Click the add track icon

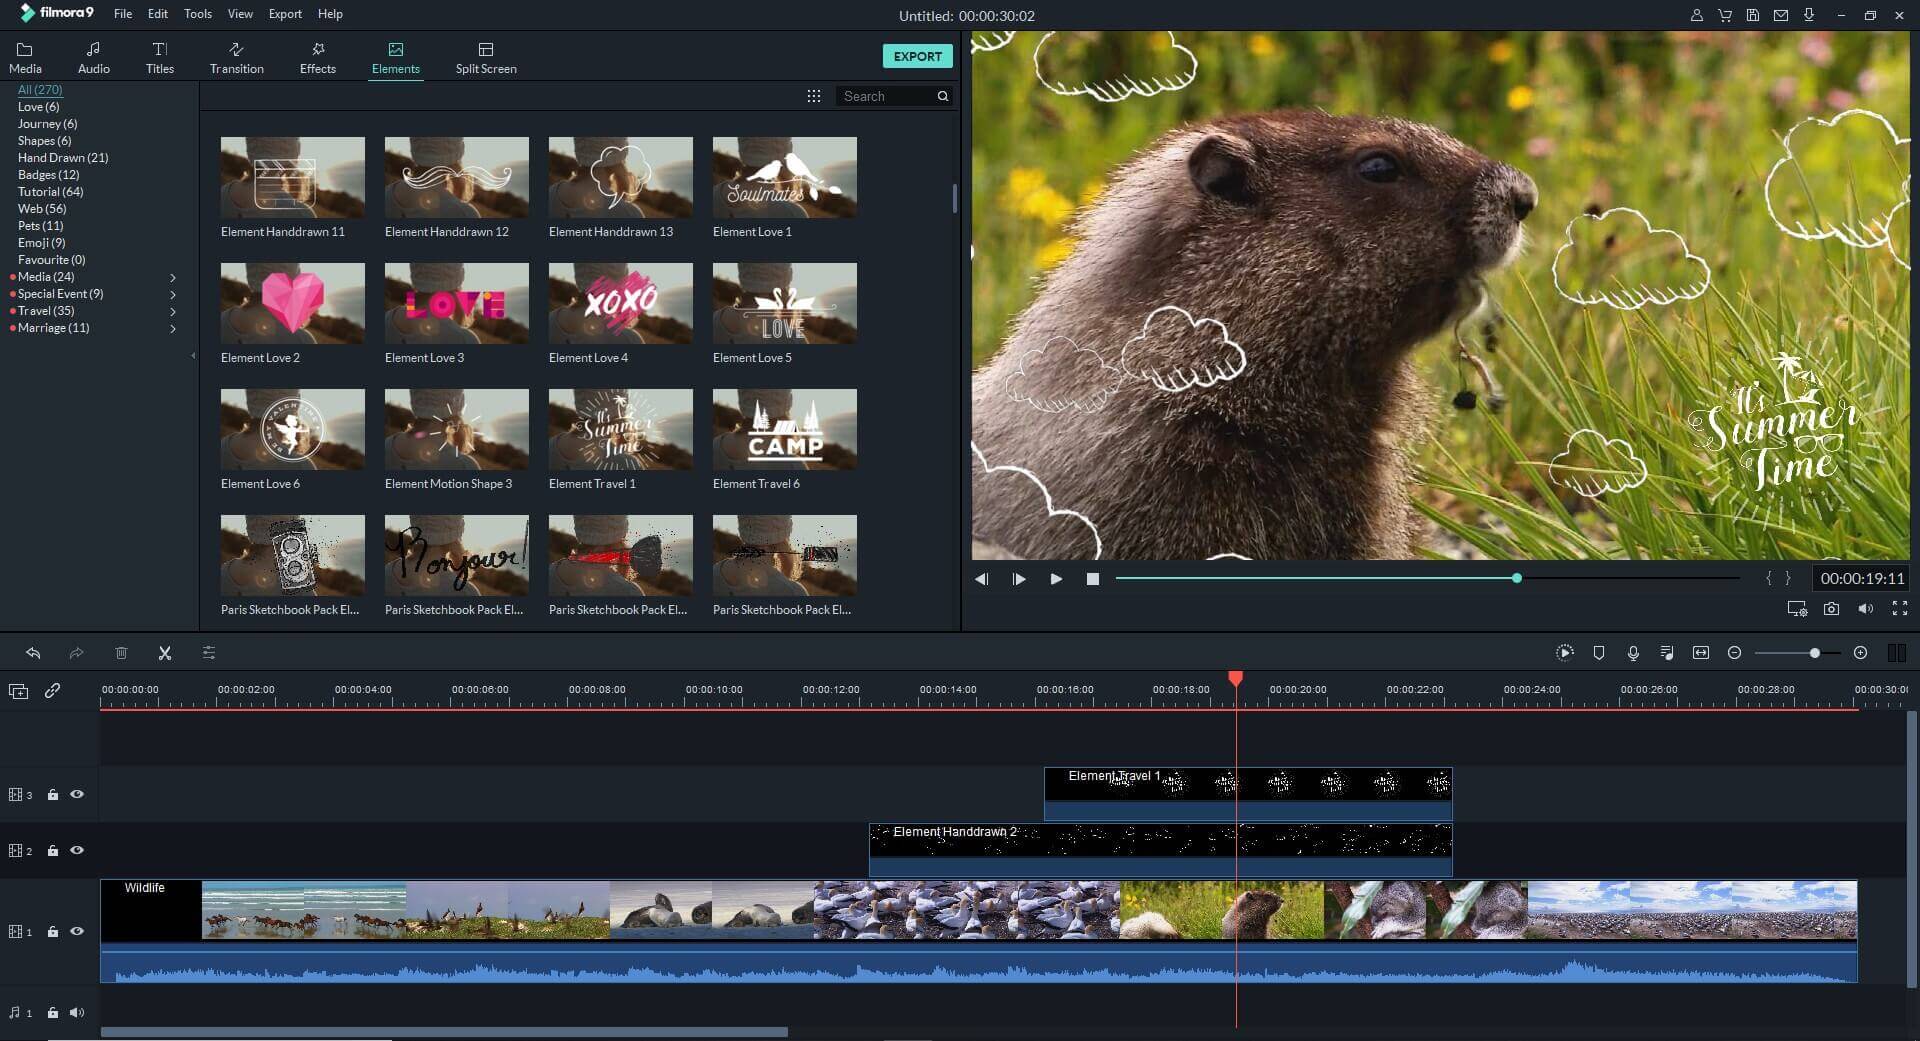pos(18,691)
